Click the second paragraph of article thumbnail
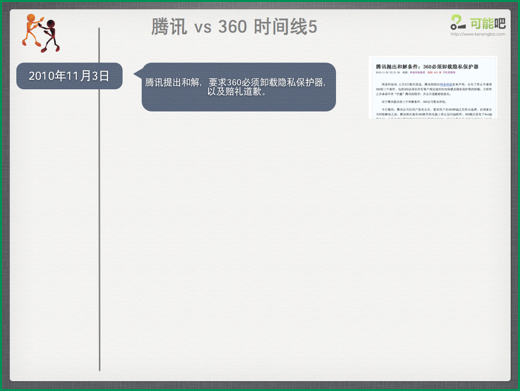Image resolution: width=520 pixels, height=391 pixels. [414, 102]
